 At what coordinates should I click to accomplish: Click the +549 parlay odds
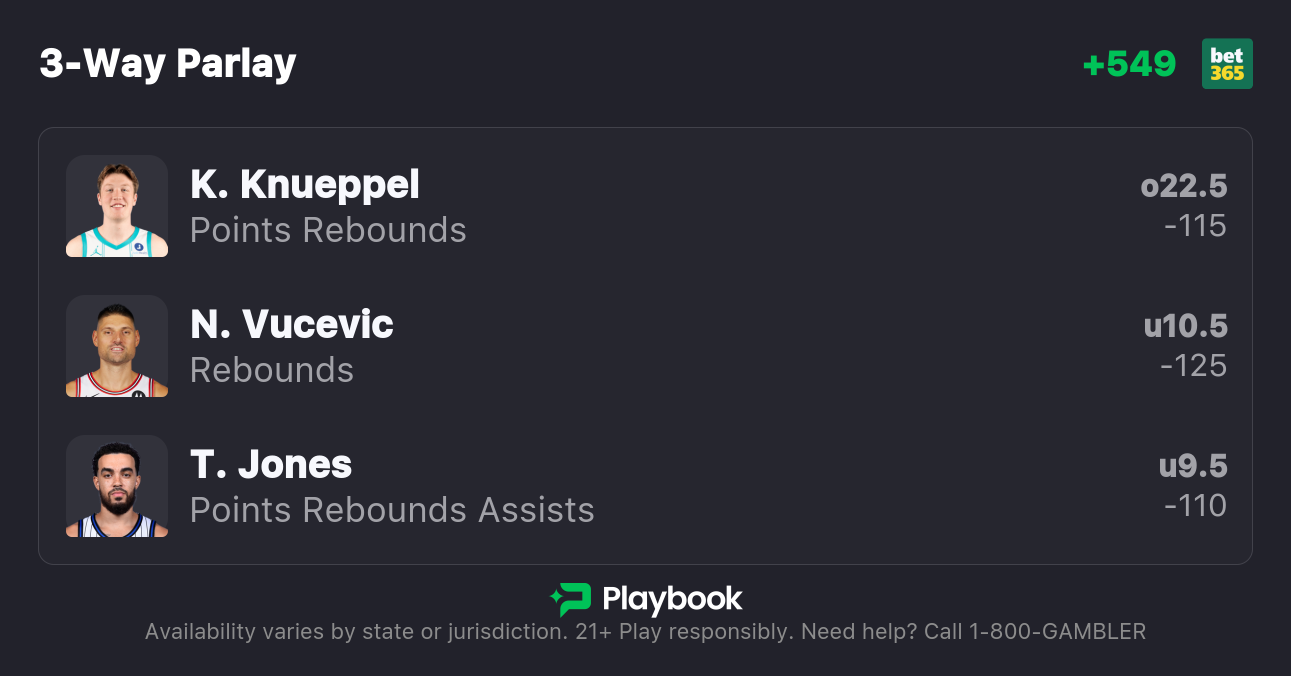click(x=1129, y=64)
